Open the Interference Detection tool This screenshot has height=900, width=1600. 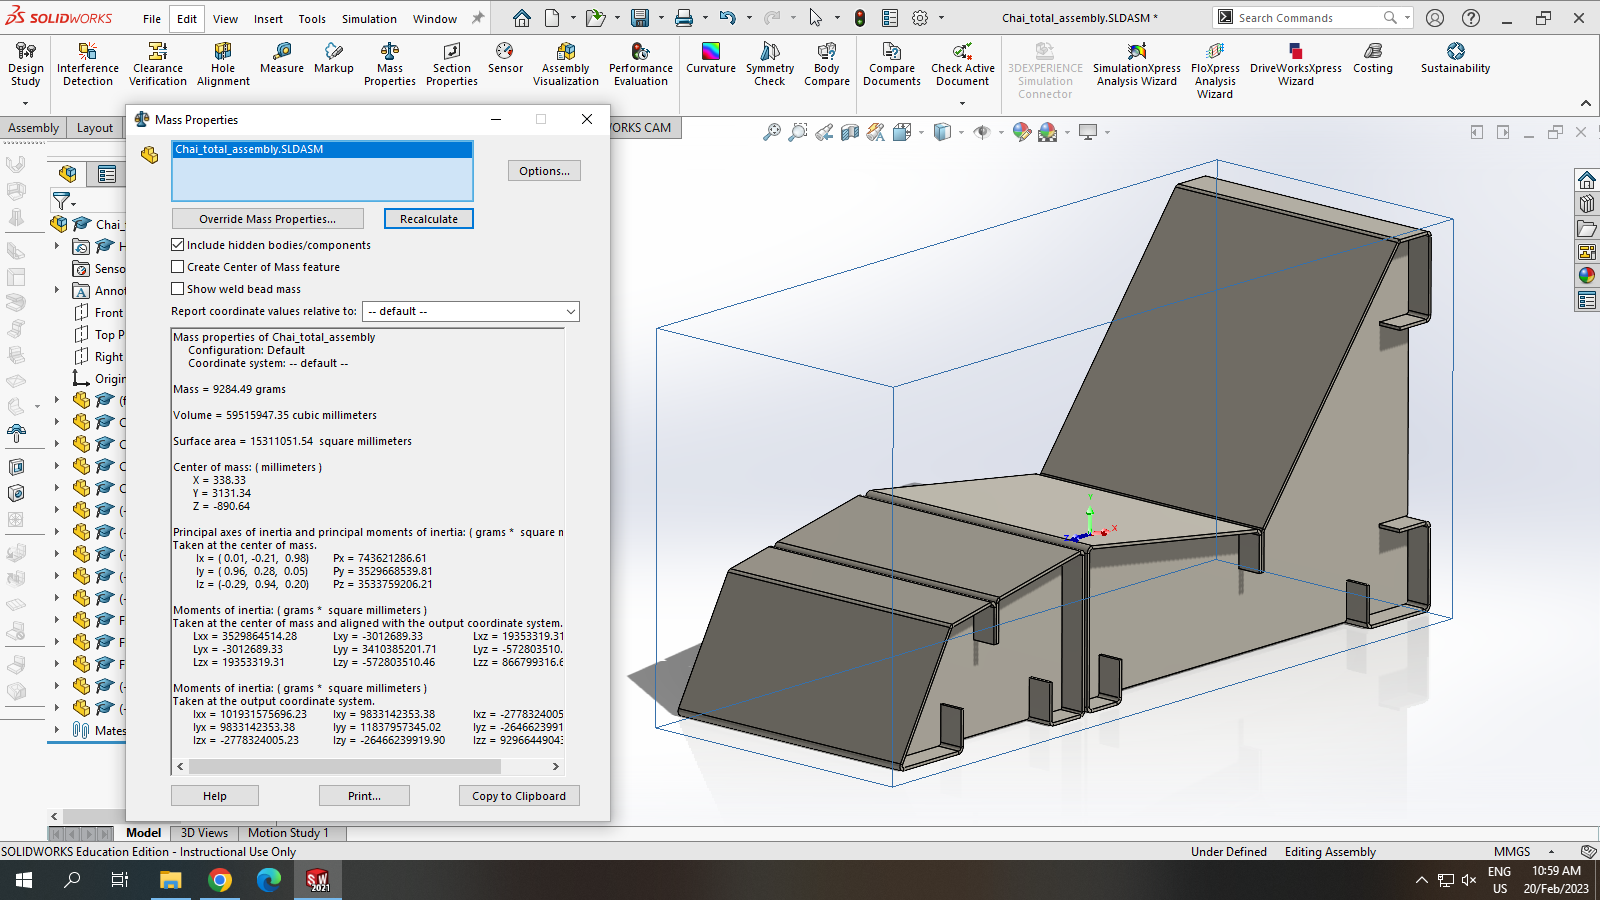tap(88, 64)
